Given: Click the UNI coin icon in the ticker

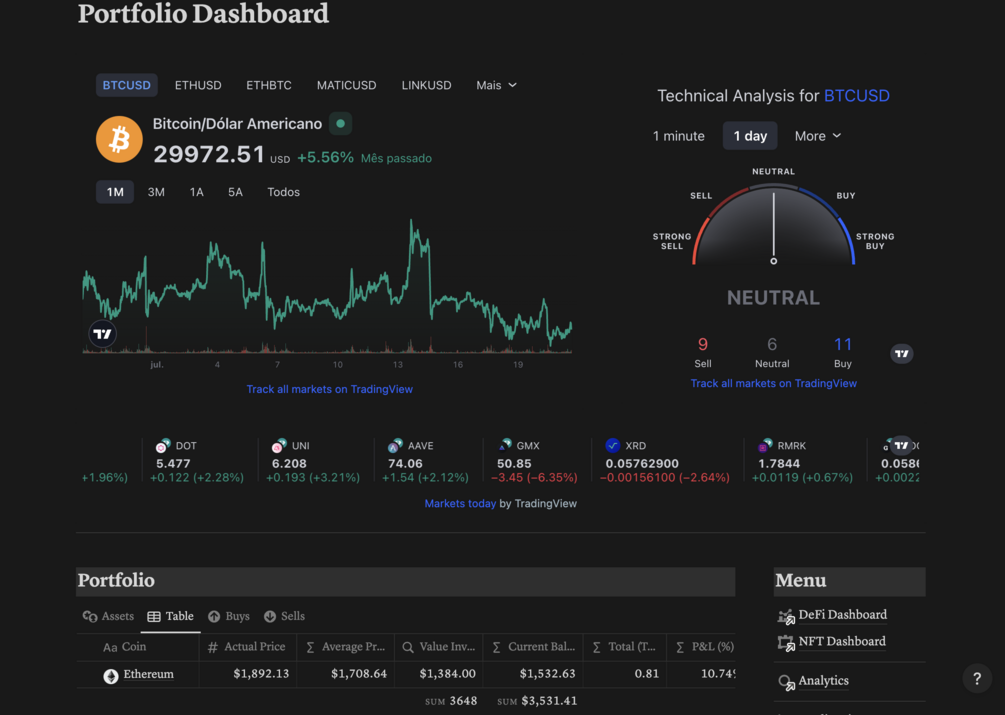Looking at the screenshot, I should coord(279,445).
